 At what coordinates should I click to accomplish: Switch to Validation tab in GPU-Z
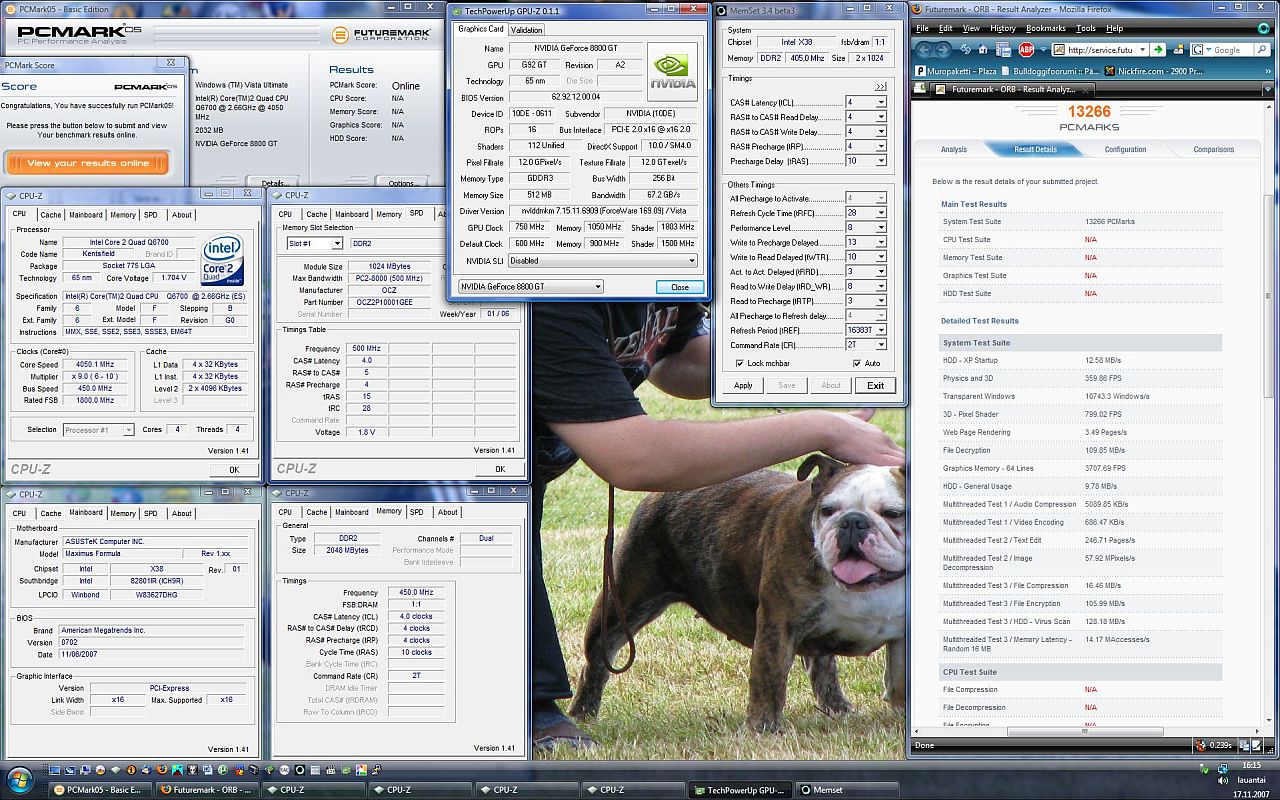[x=527, y=30]
